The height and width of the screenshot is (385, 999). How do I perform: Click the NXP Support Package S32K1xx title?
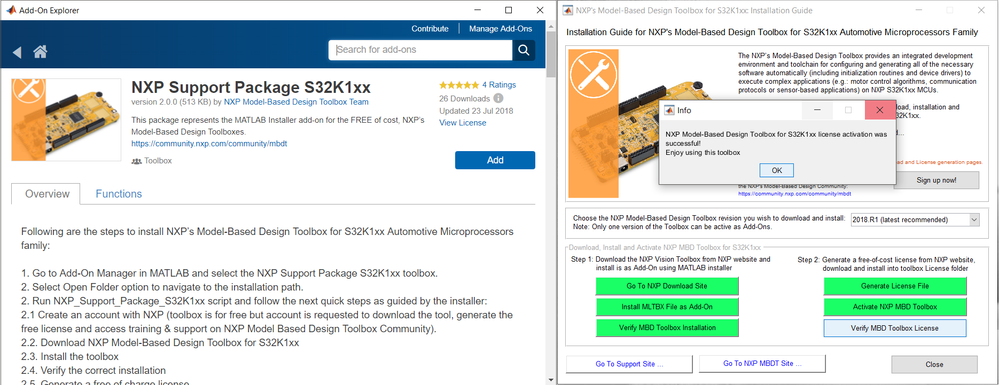251,87
